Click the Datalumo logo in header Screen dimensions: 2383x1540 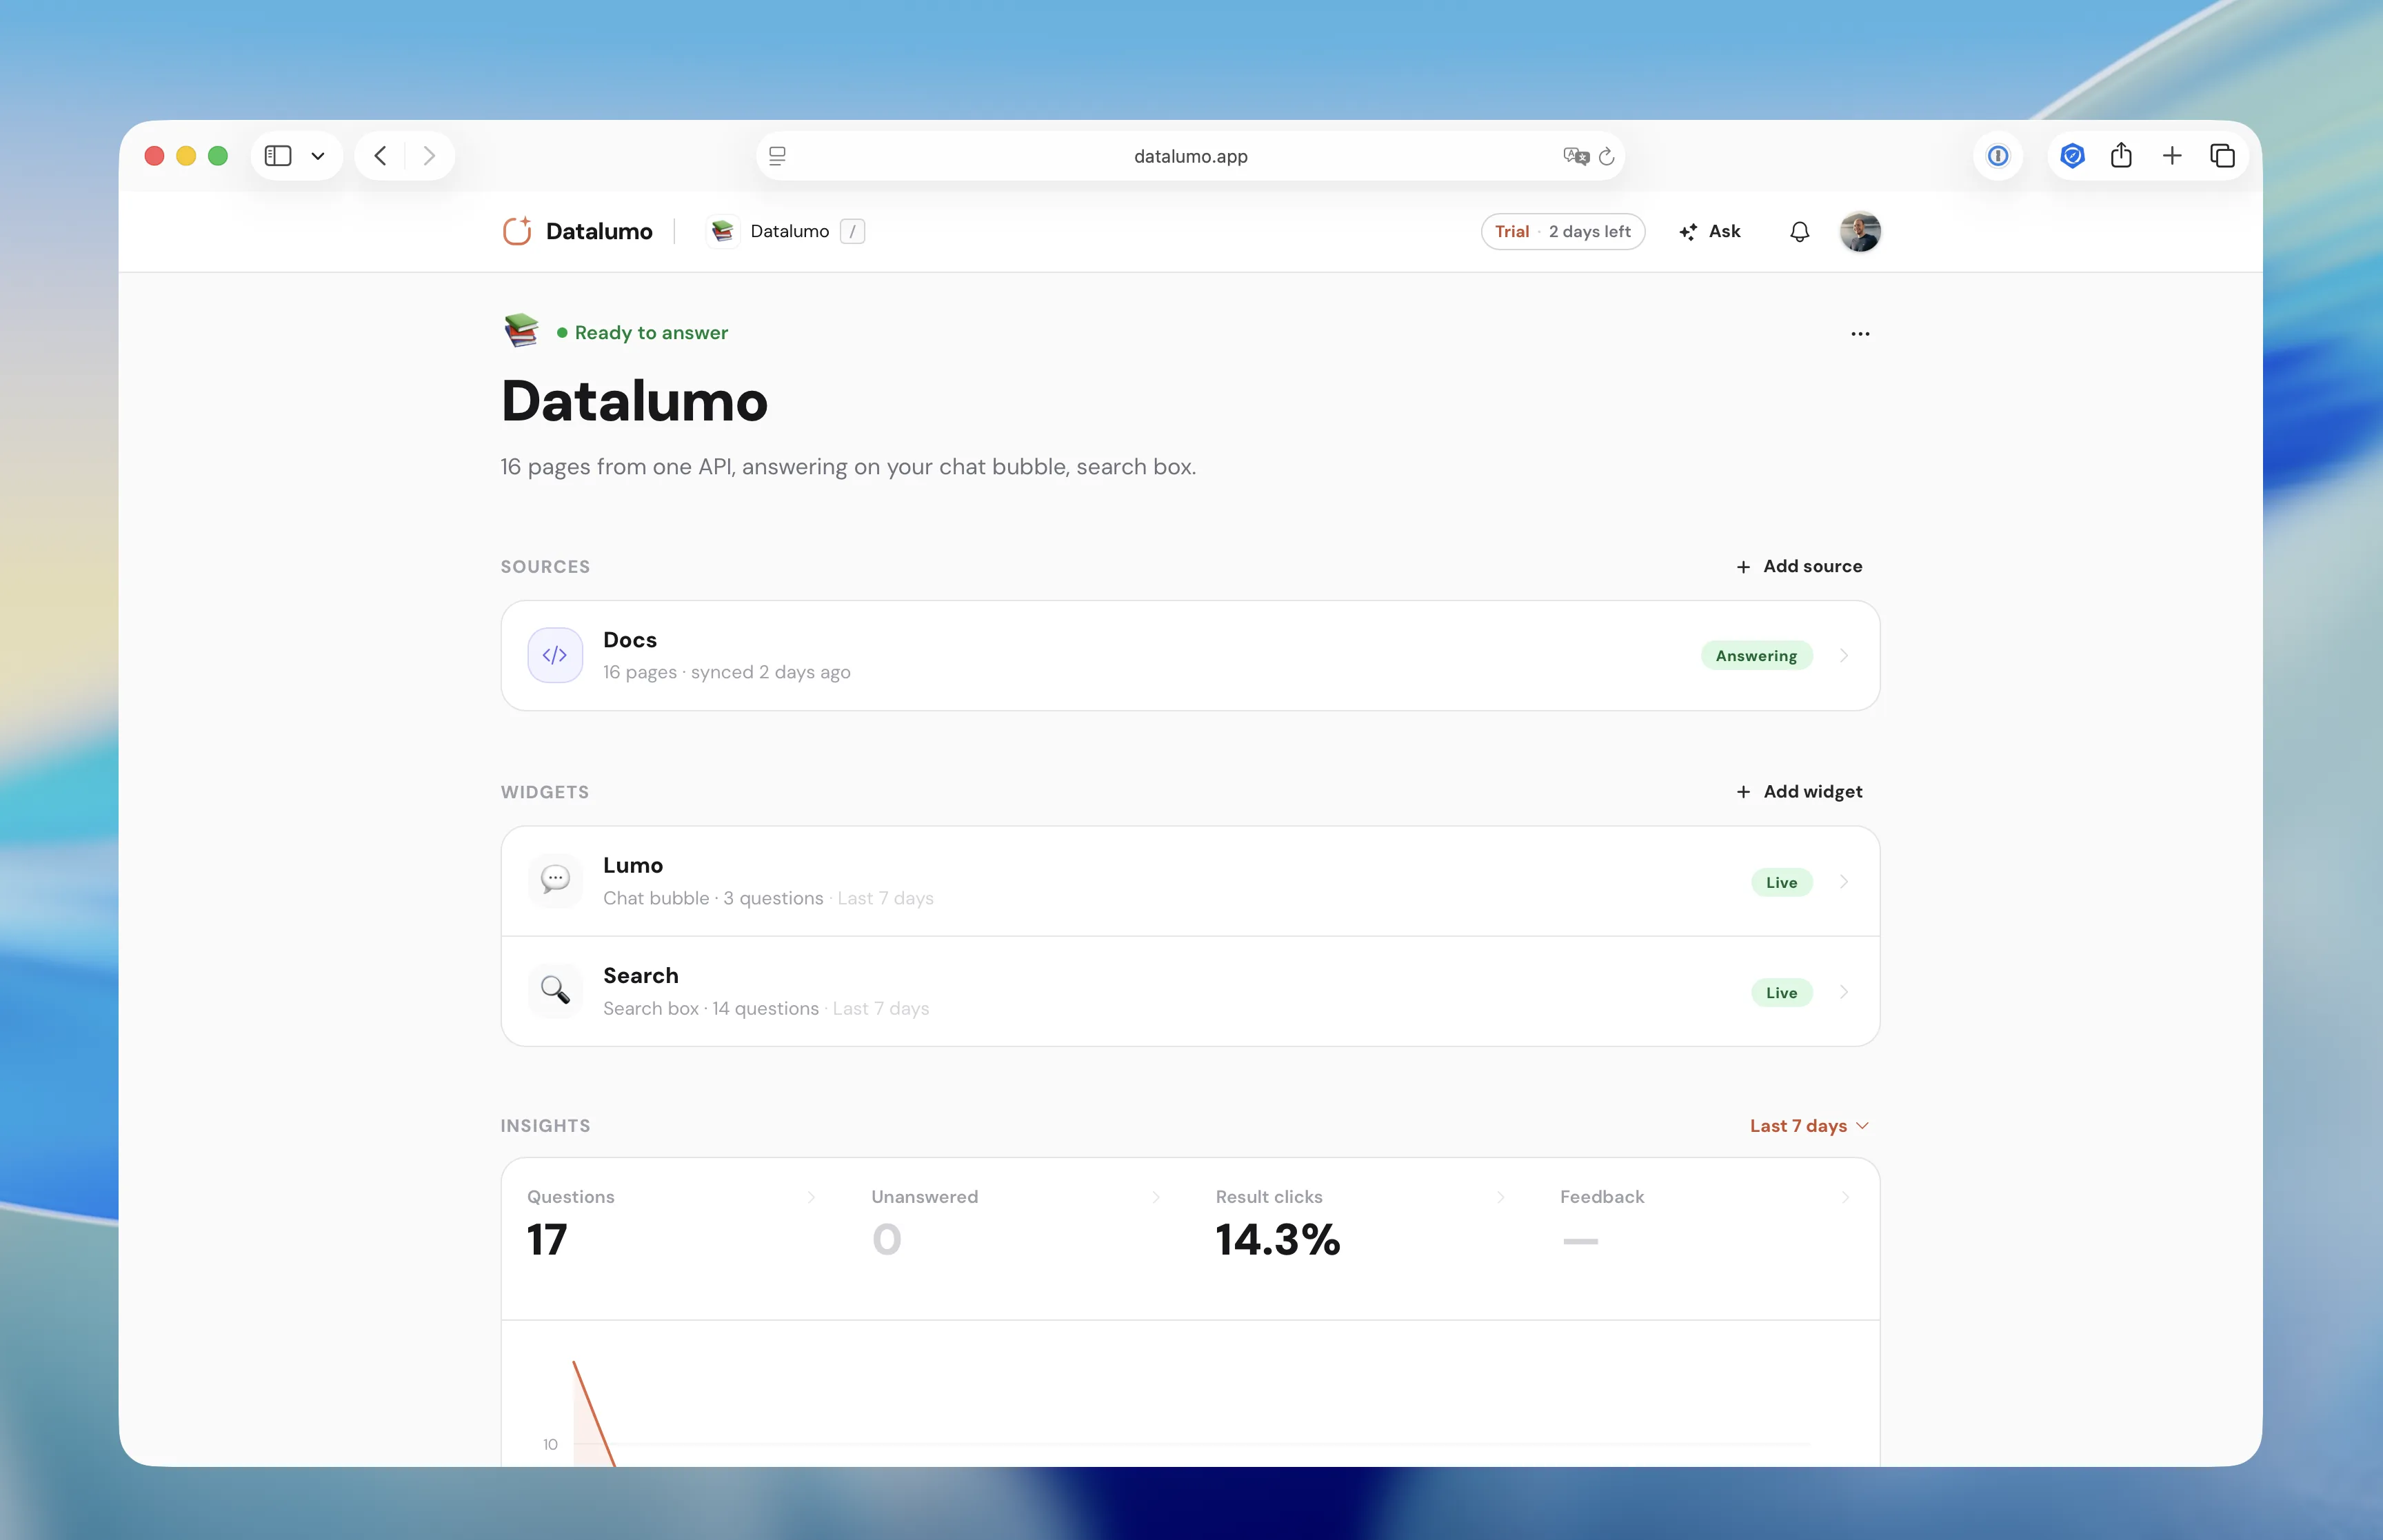point(577,231)
